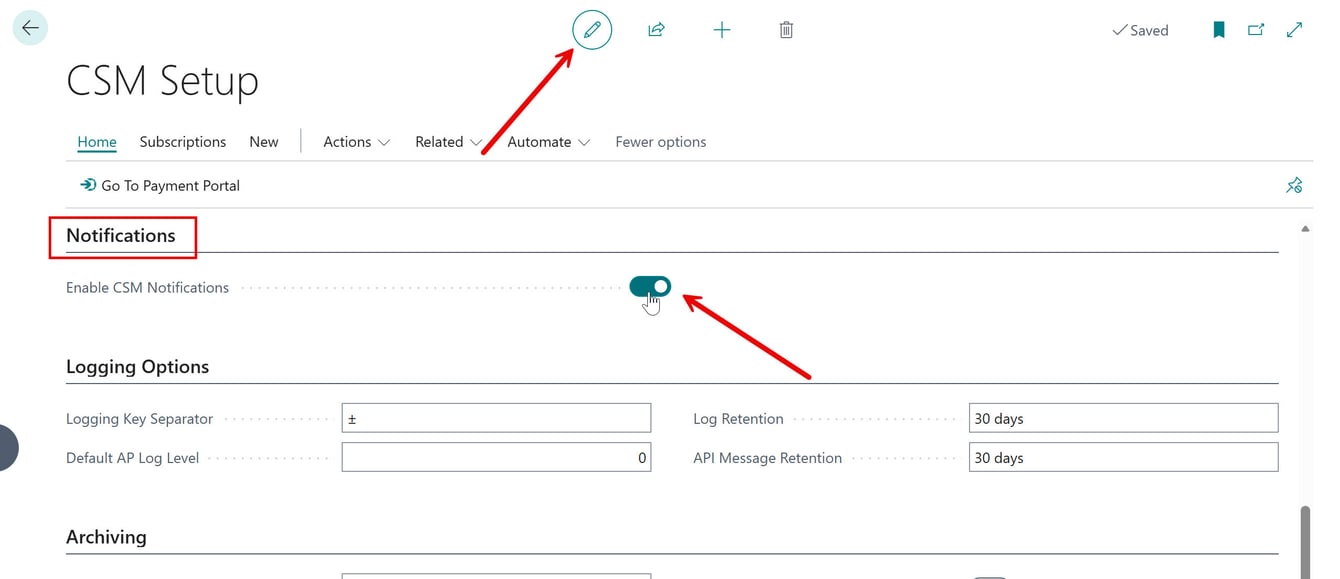Expand the Actions dropdown menu
The height and width of the screenshot is (579, 1340).
coord(356,142)
